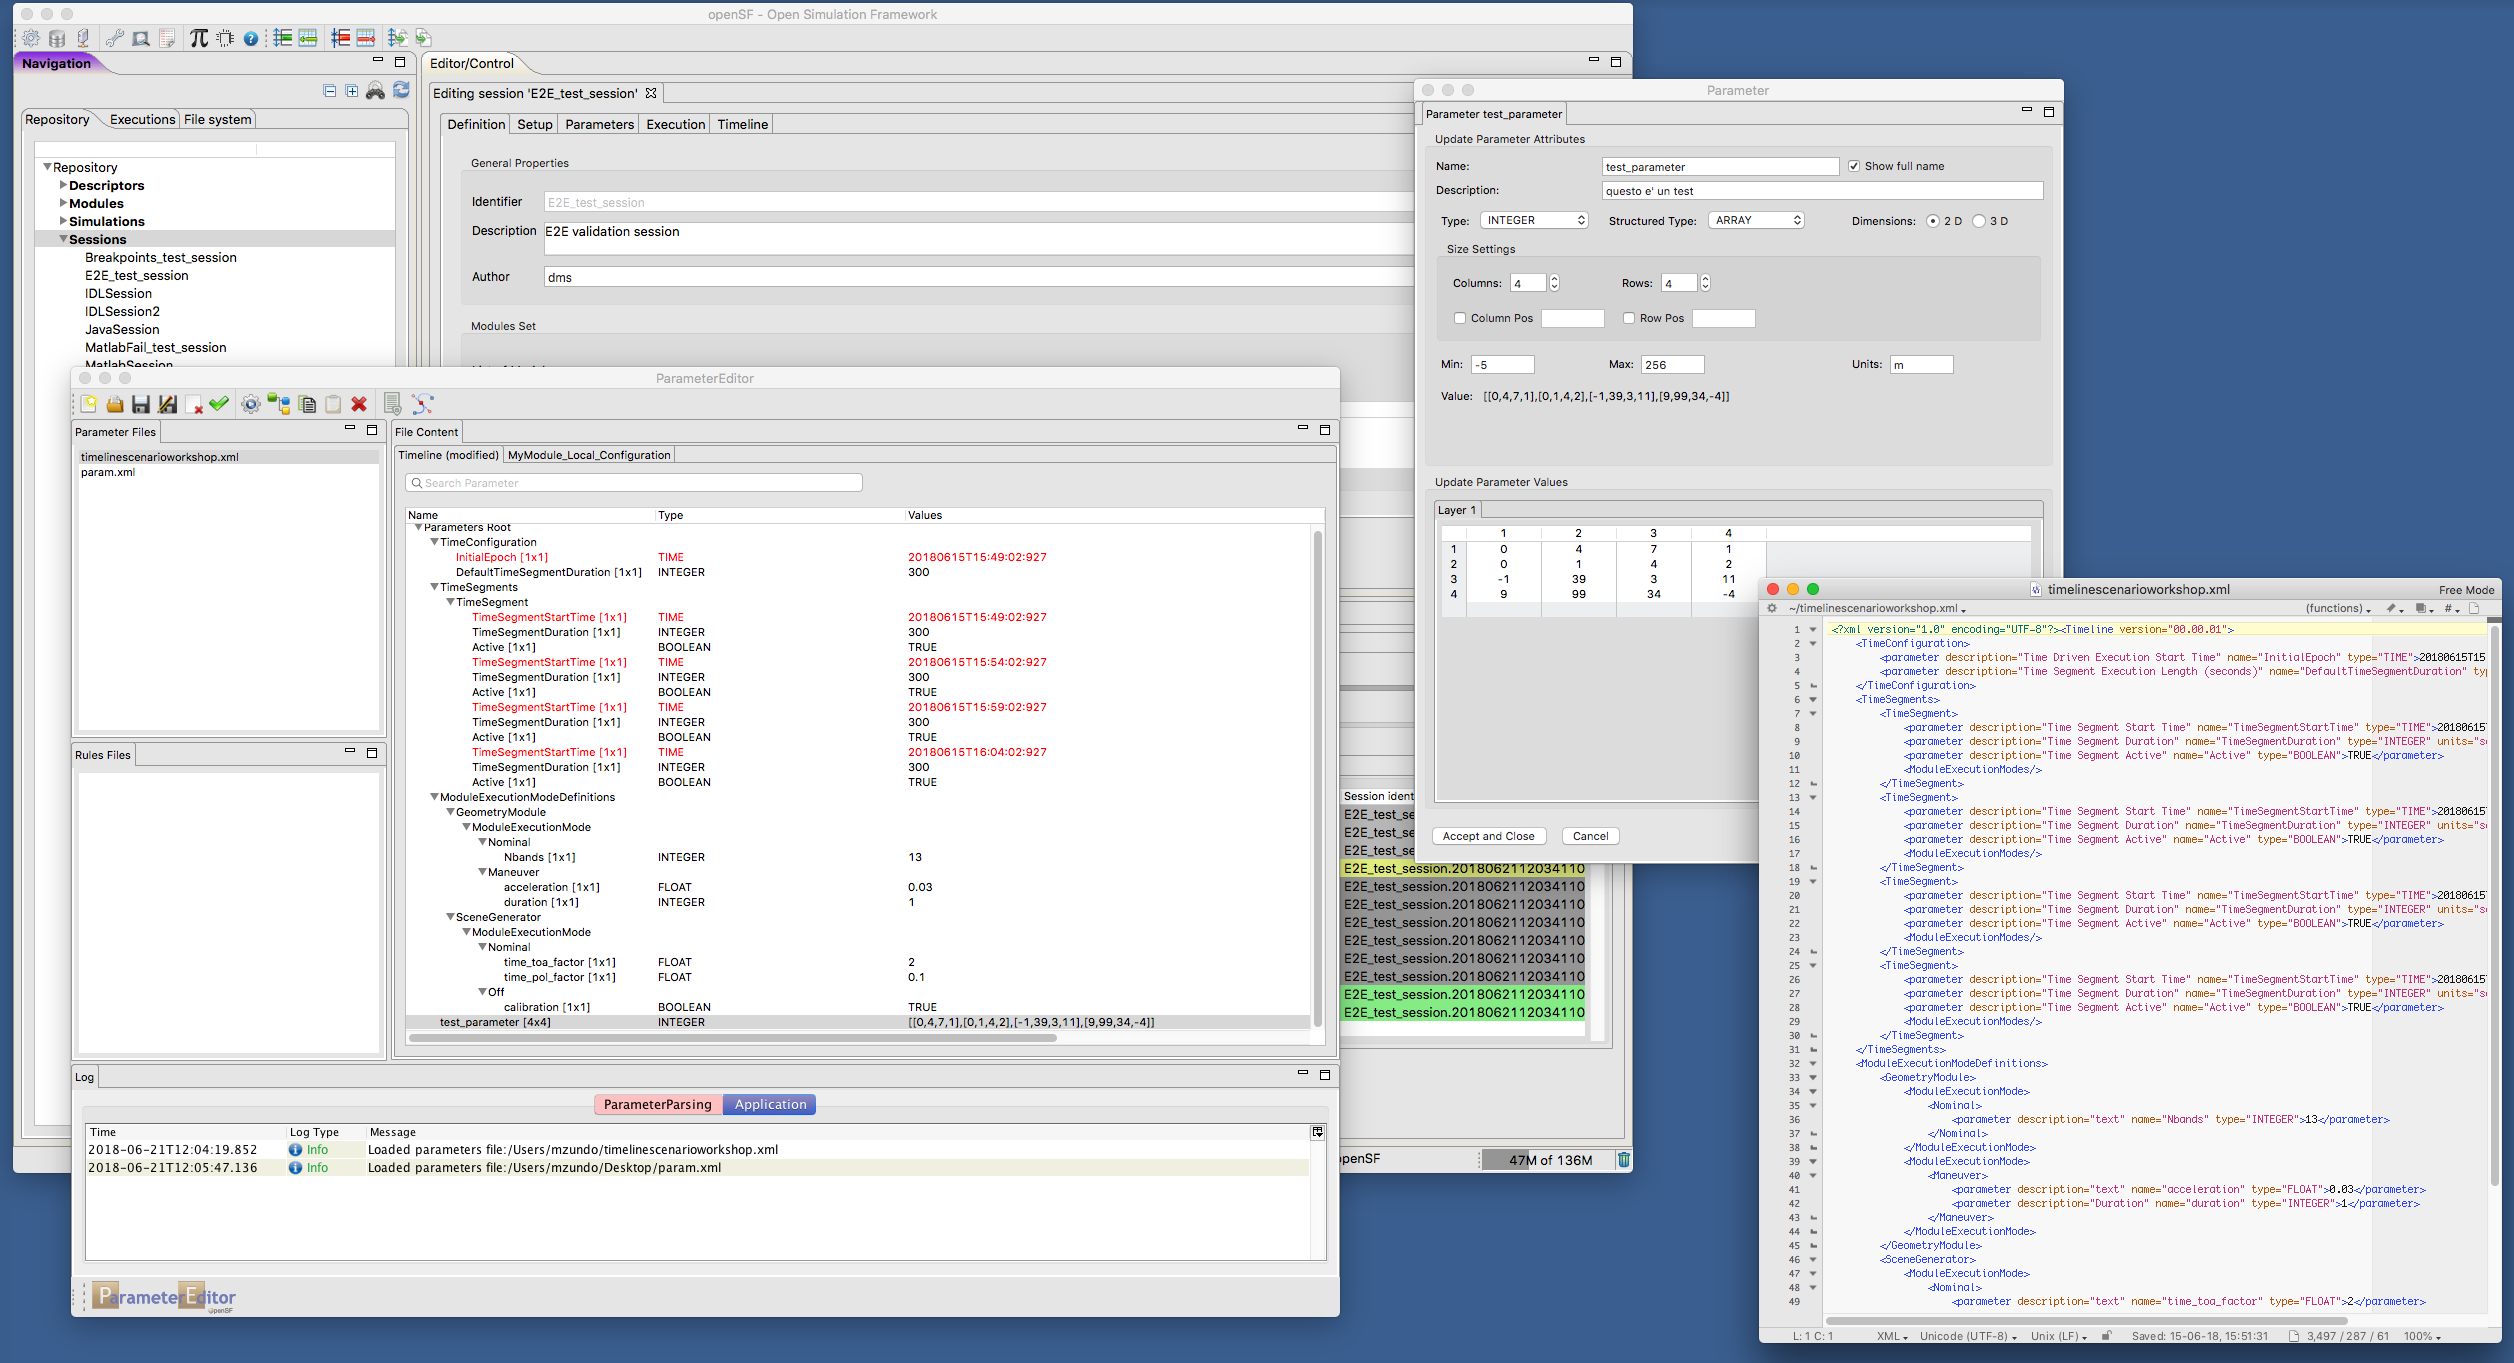The height and width of the screenshot is (1363, 2514).
Task: Click the blue help question-mark icon
Action: click(x=251, y=39)
